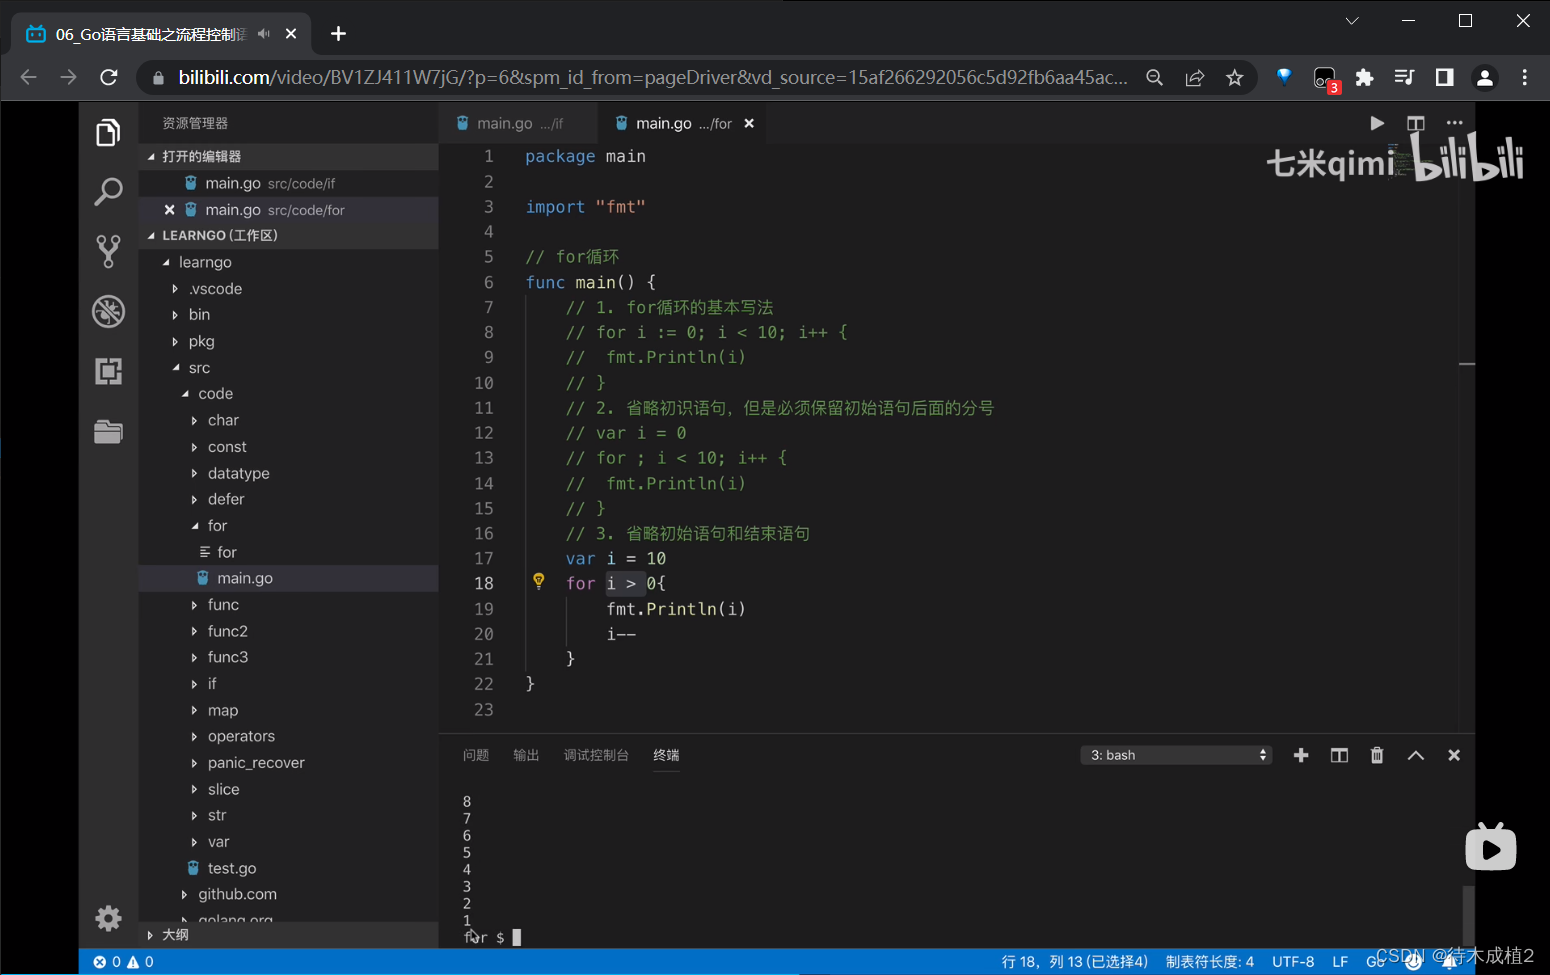Open the Source Control view

point(108,251)
